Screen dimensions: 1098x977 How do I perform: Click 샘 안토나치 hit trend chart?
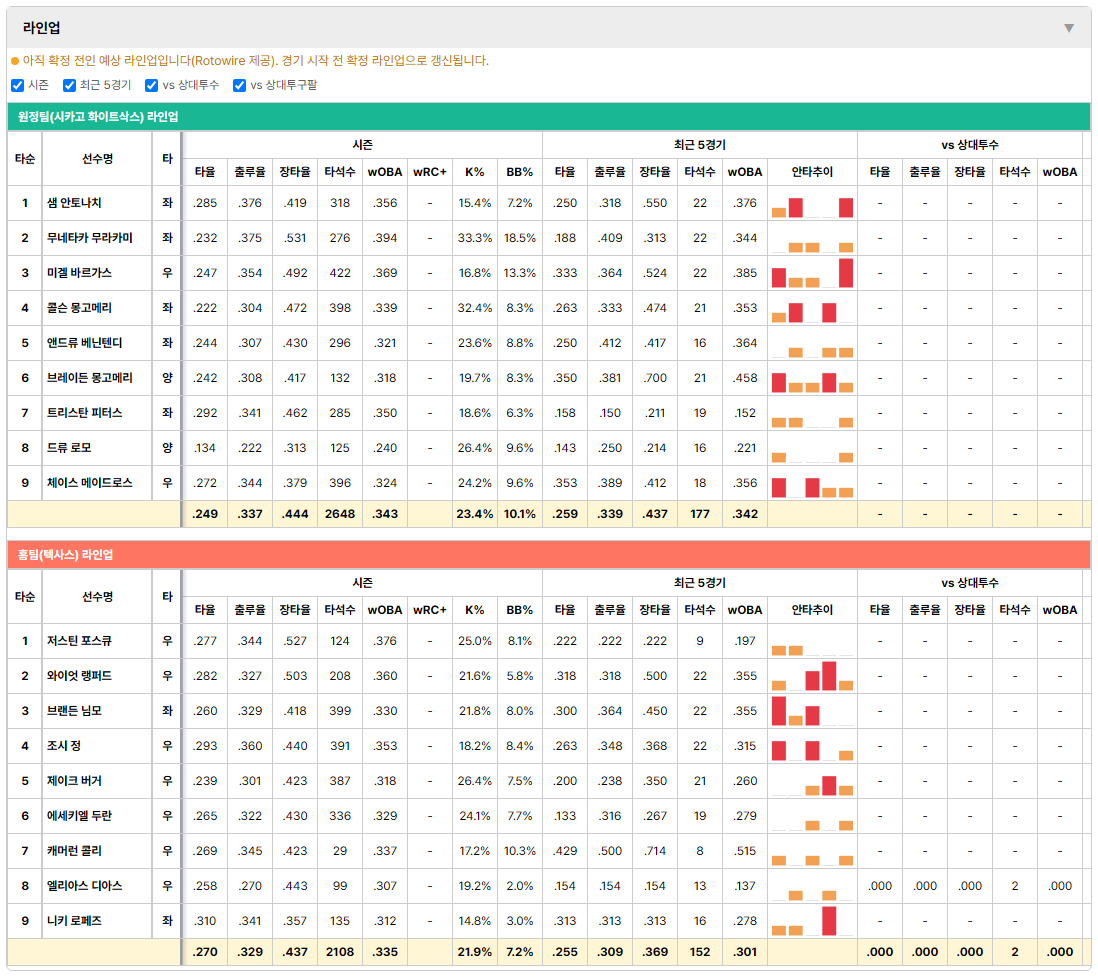pyautogui.click(x=812, y=204)
